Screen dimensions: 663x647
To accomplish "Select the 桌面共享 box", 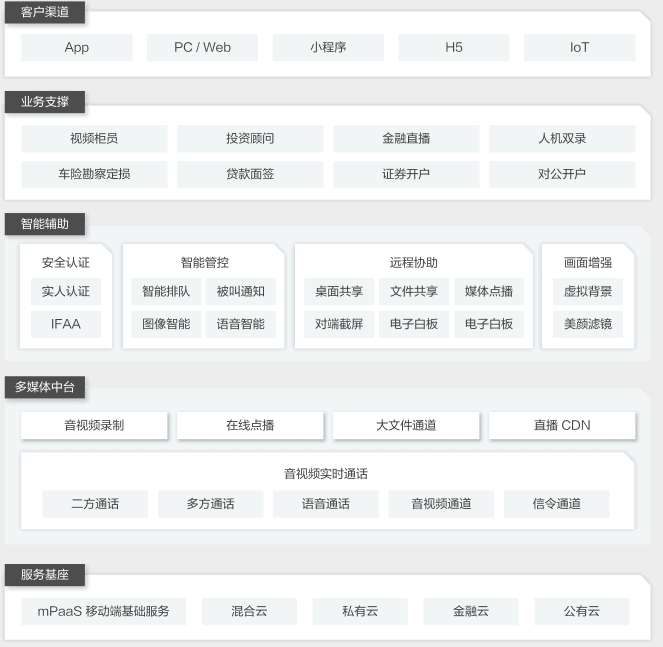I will pos(339,291).
